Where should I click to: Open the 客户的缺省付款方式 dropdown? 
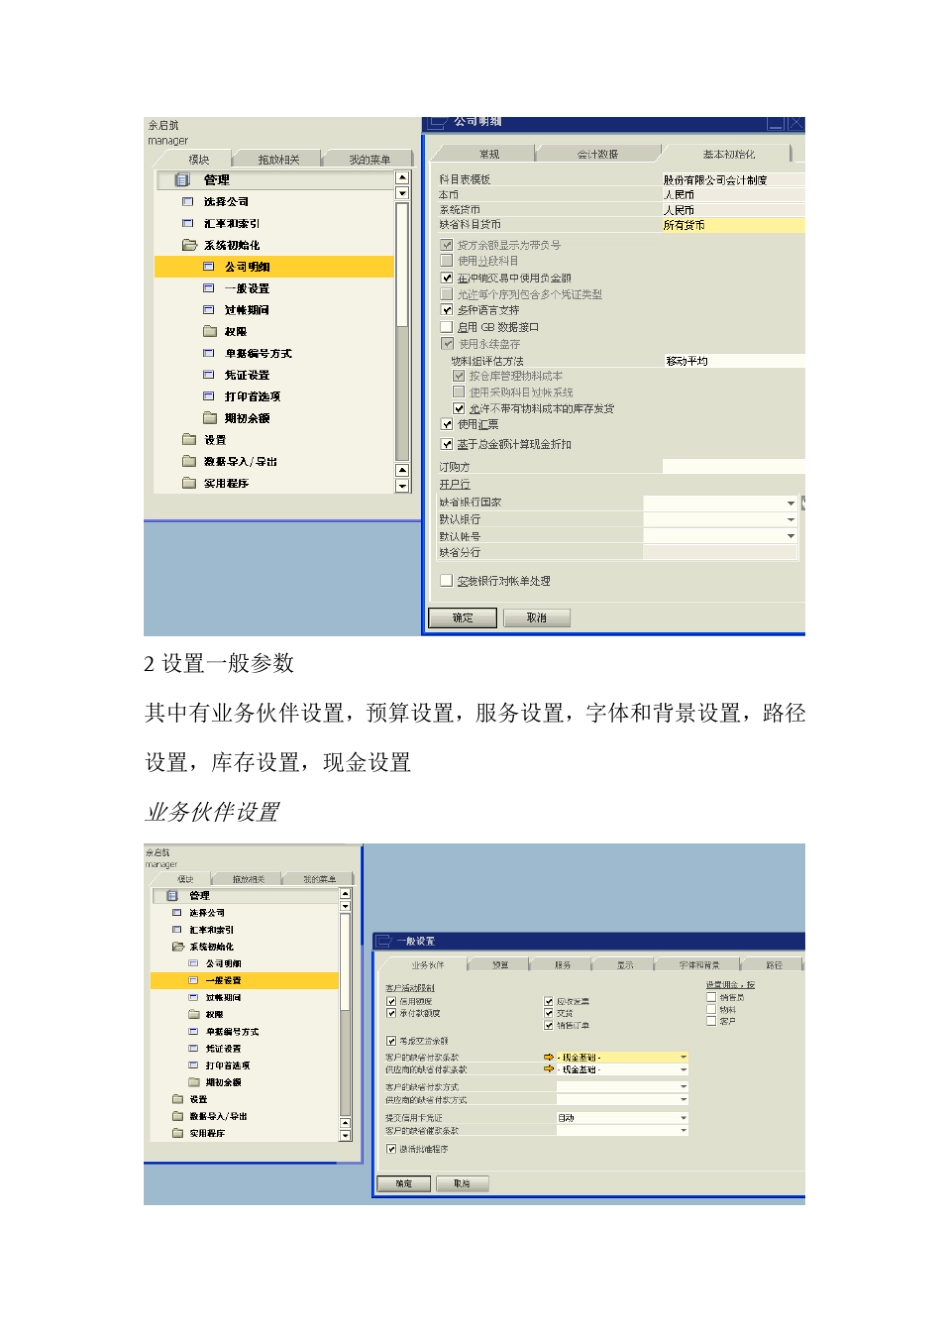(684, 1086)
